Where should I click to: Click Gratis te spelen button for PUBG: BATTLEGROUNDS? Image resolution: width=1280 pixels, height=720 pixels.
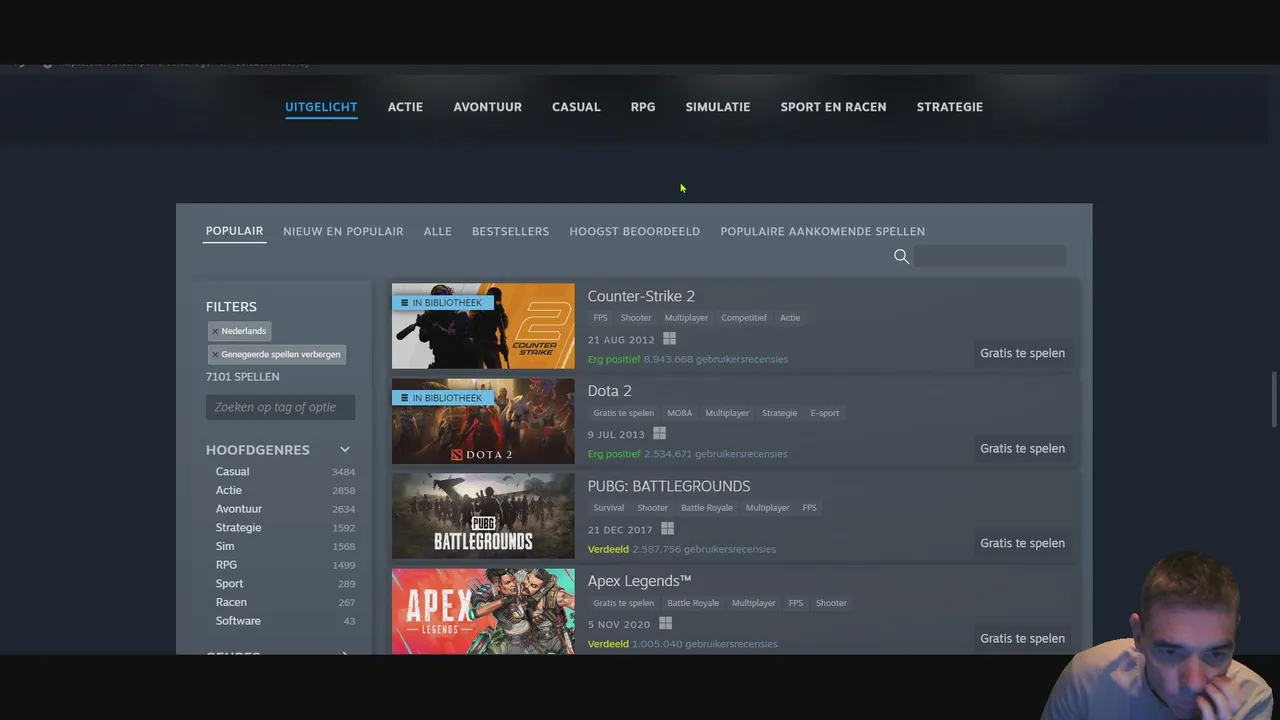(x=1022, y=543)
